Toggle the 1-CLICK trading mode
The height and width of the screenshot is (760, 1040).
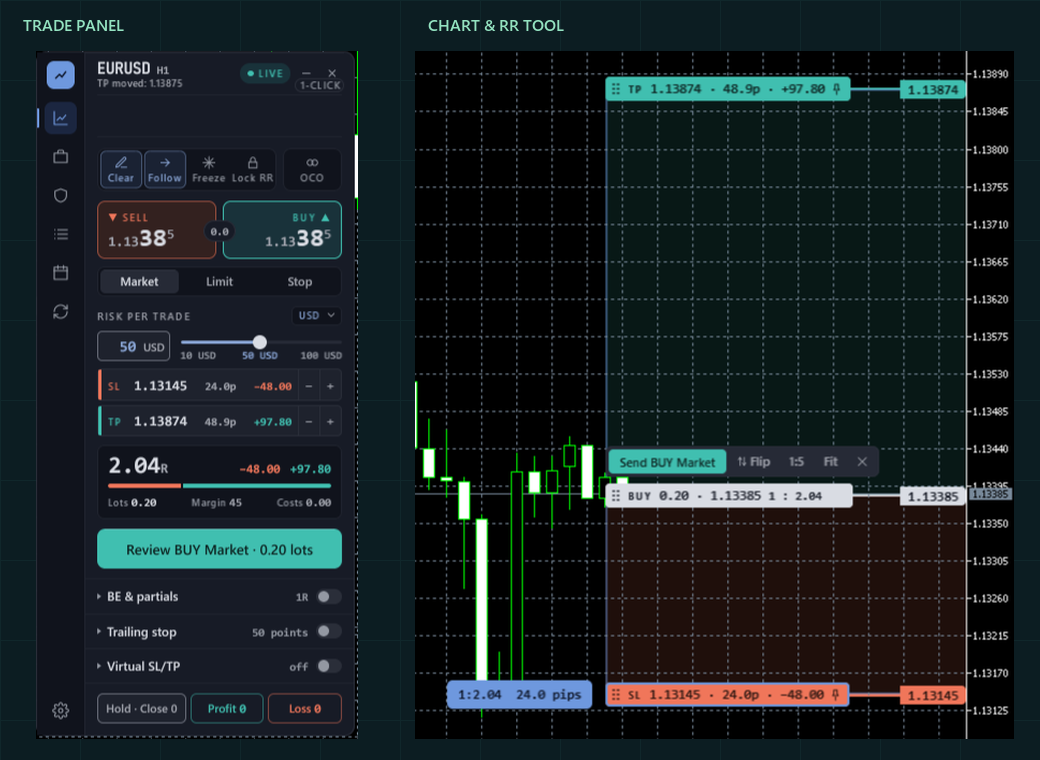pos(320,86)
